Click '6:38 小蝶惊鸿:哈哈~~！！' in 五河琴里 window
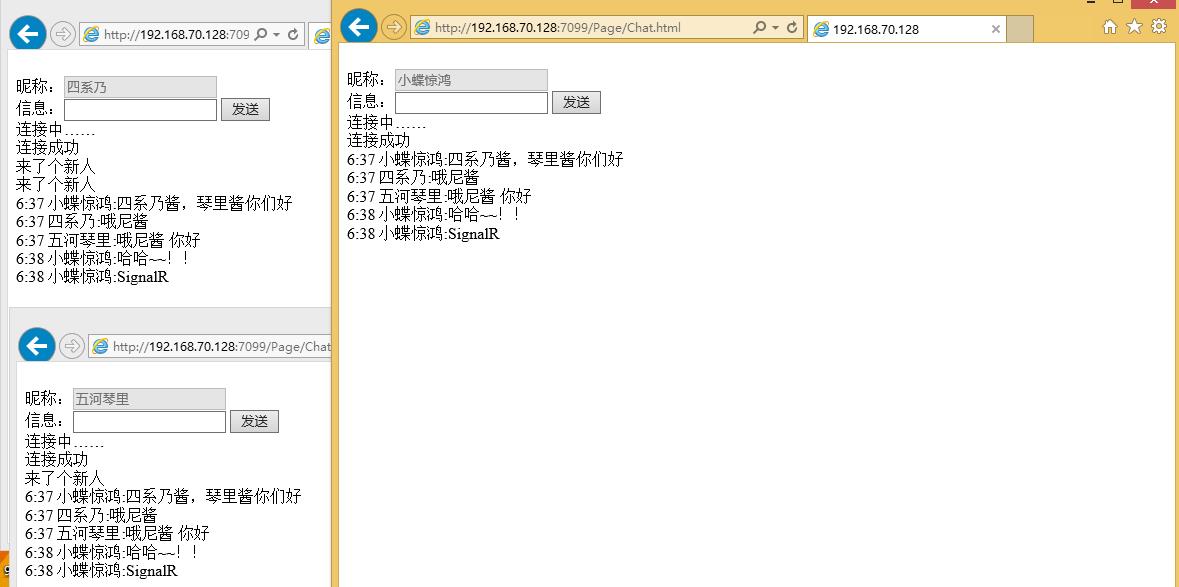Image resolution: width=1179 pixels, height=587 pixels. coord(114,552)
